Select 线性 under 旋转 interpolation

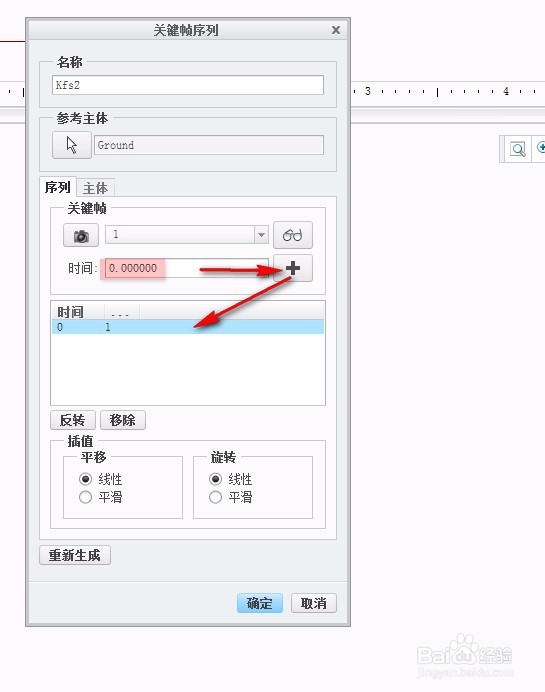215,479
